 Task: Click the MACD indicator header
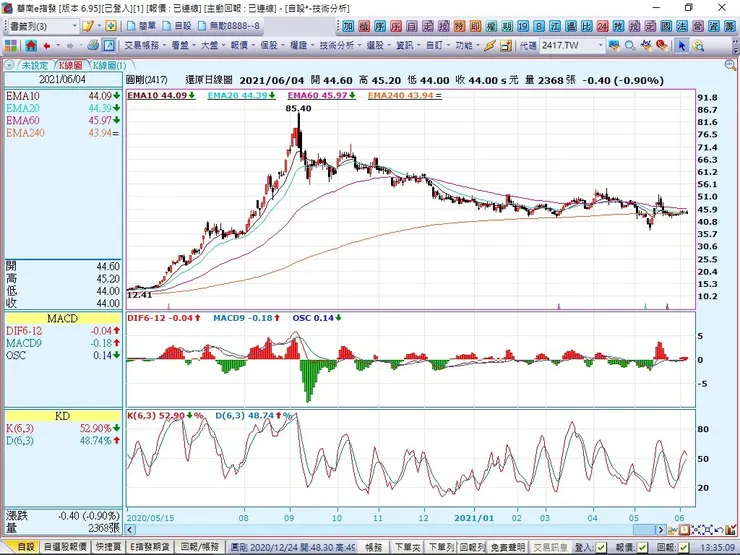(62, 319)
